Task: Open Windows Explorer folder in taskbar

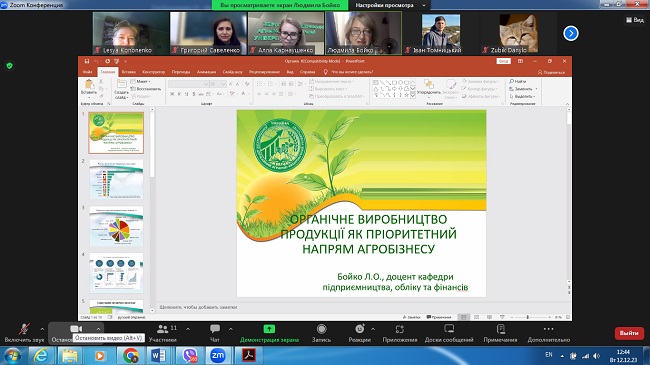Action: point(70,355)
